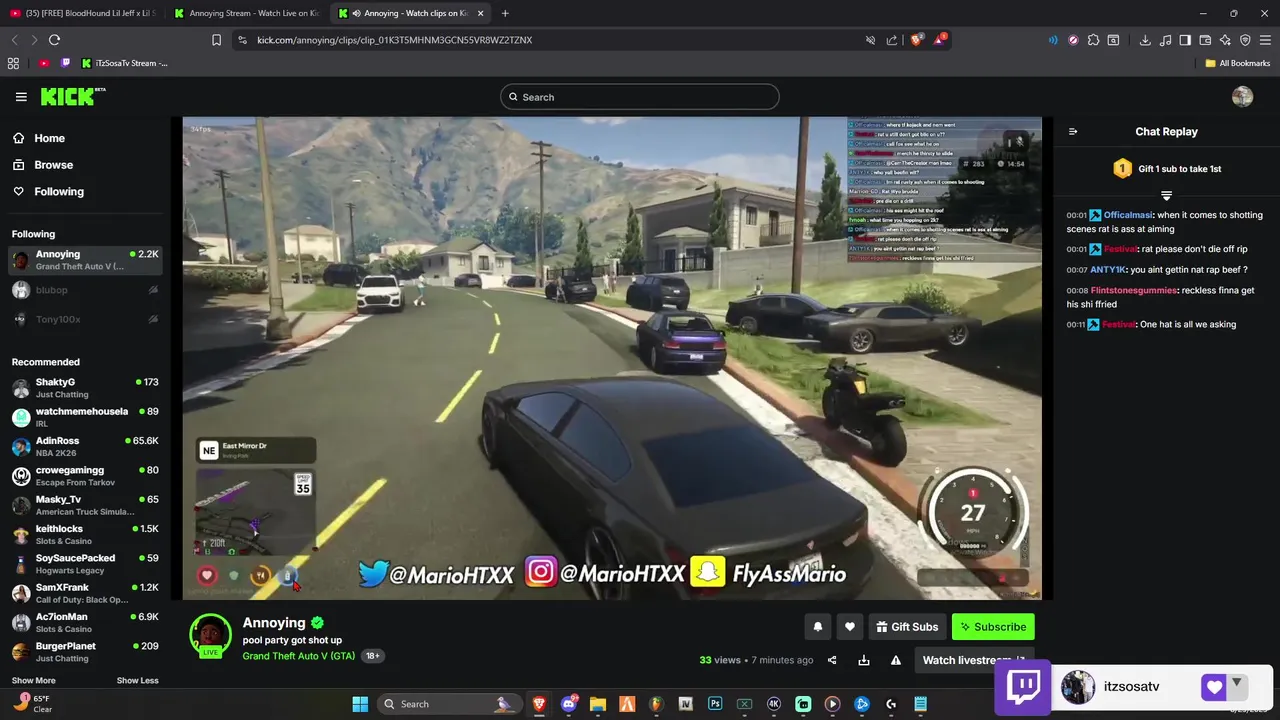
Task: Open the new tab plus button
Action: tap(504, 13)
